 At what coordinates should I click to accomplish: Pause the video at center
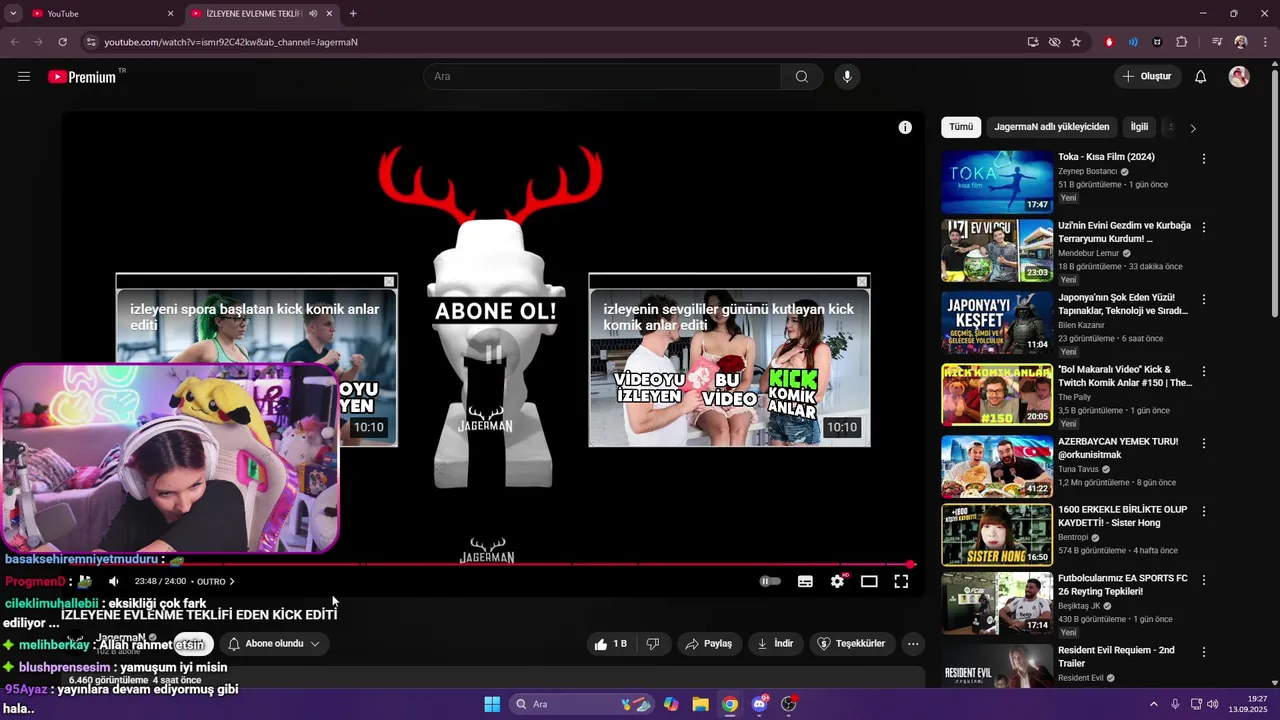point(493,353)
